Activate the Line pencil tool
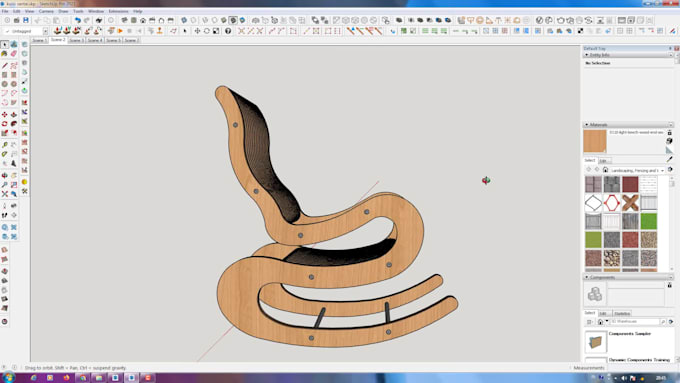680x383 pixels. [4, 66]
